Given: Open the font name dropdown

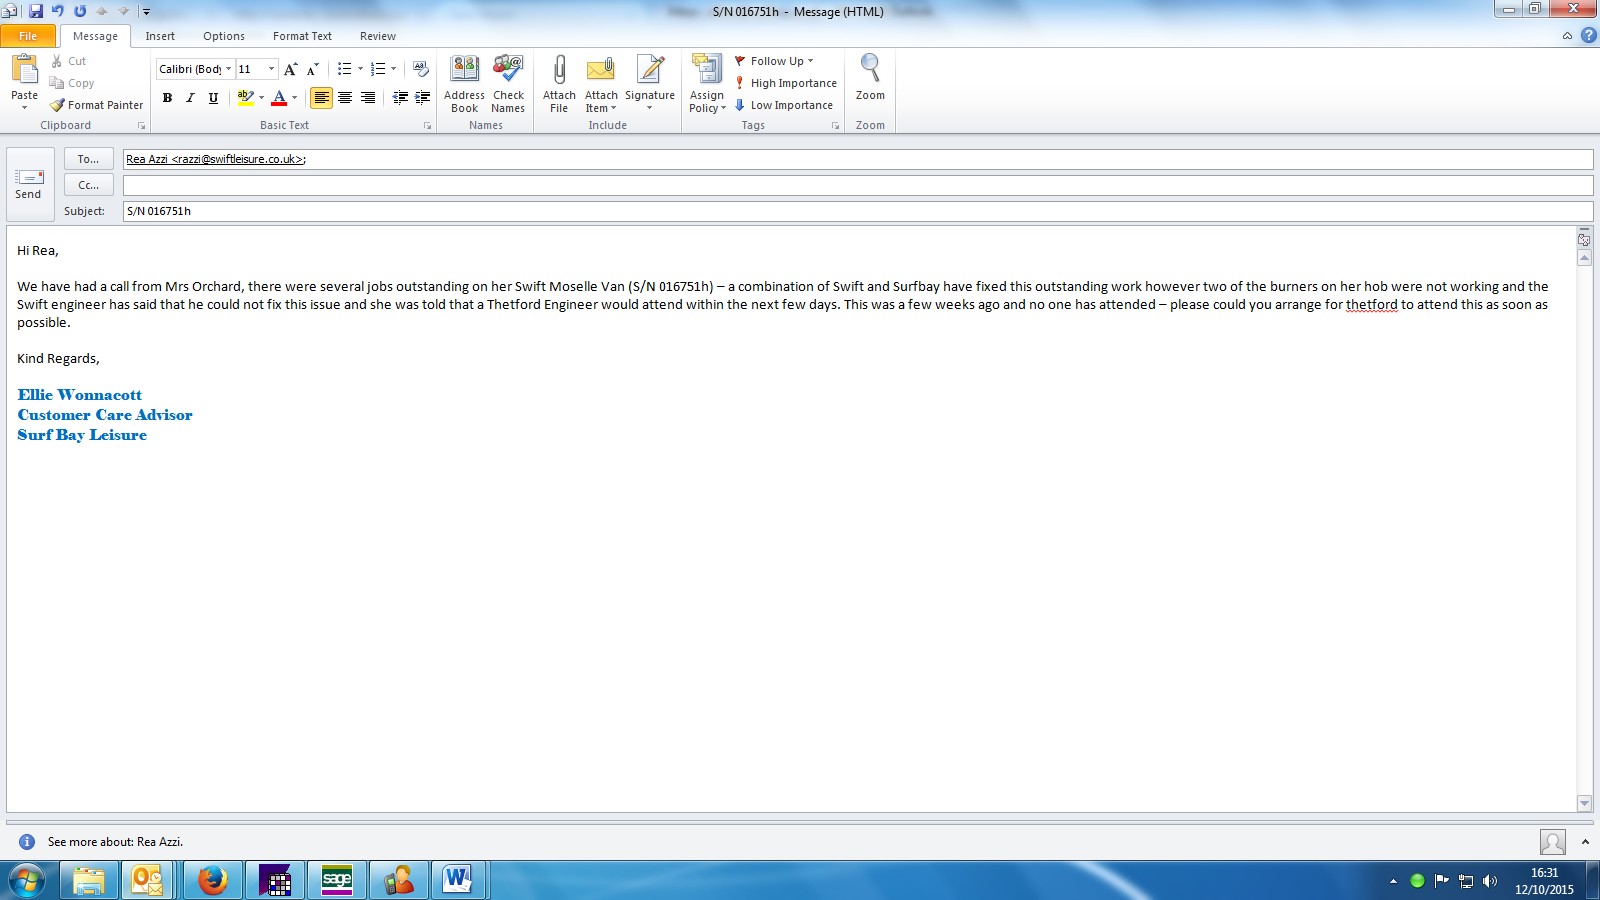Looking at the screenshot, I should [229, 69].
